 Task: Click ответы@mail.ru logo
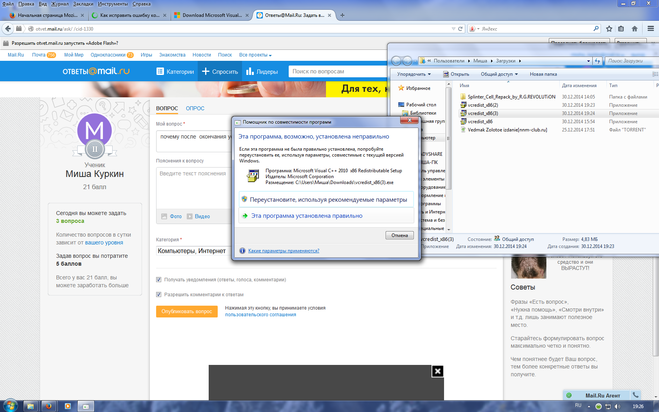tap(96, 71)
